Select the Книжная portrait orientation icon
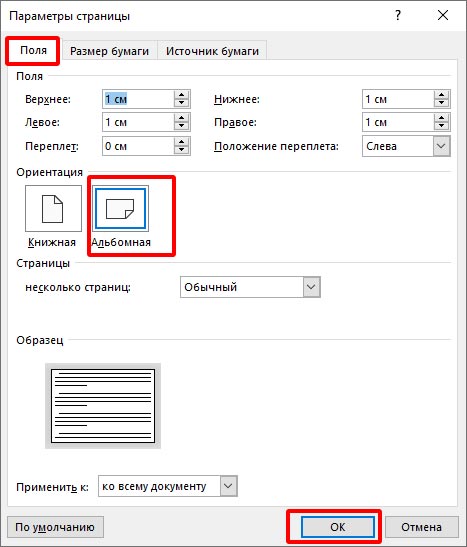The width and height of the screenshot is (467, 547). [x=53, y=208]
